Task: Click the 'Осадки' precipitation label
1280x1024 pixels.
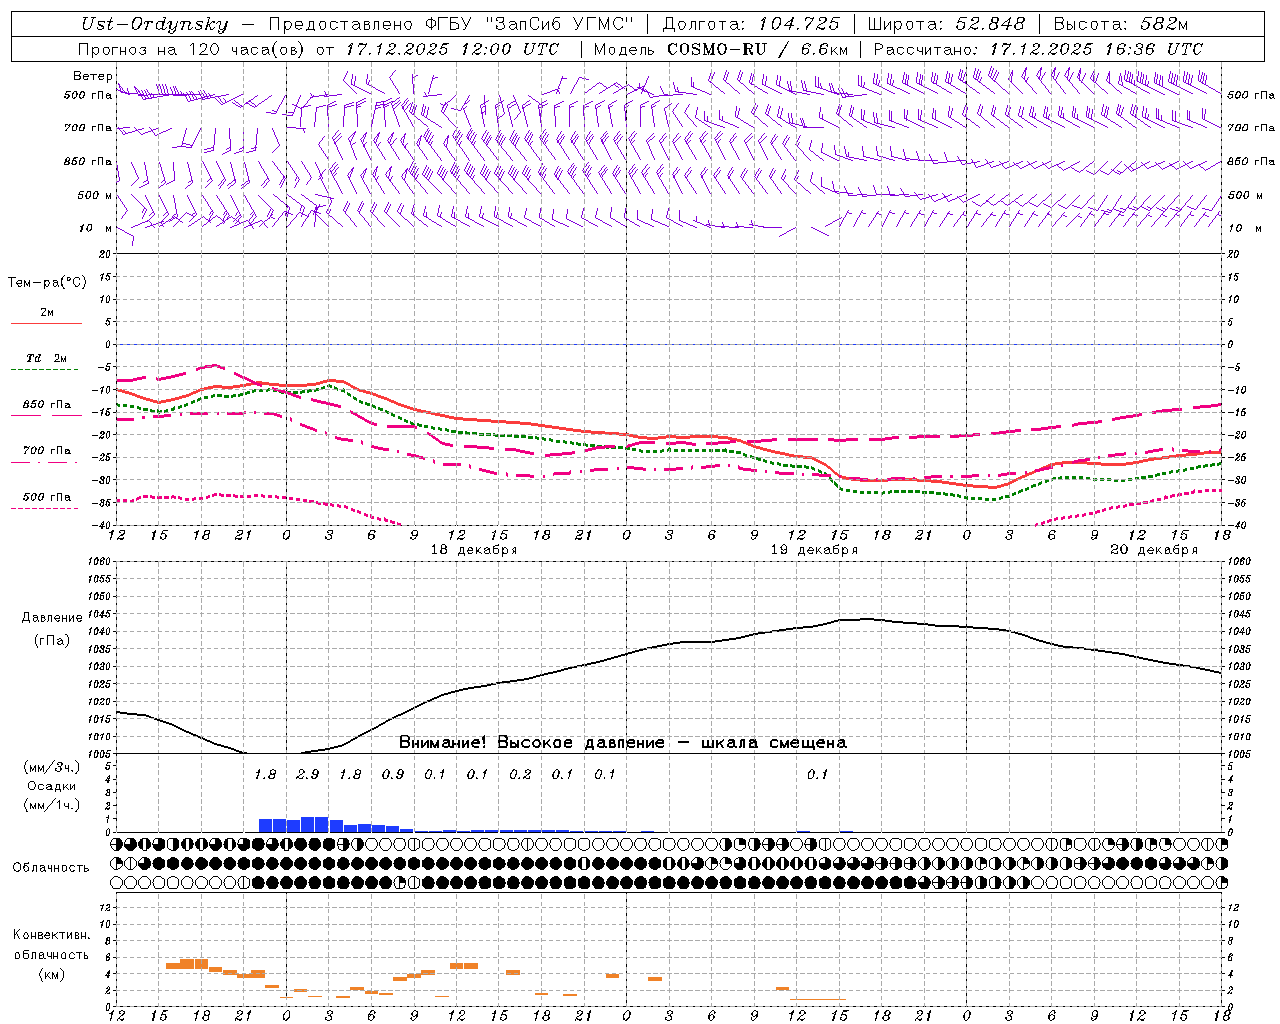Action: pyautogui.click(x=51, y=787)
